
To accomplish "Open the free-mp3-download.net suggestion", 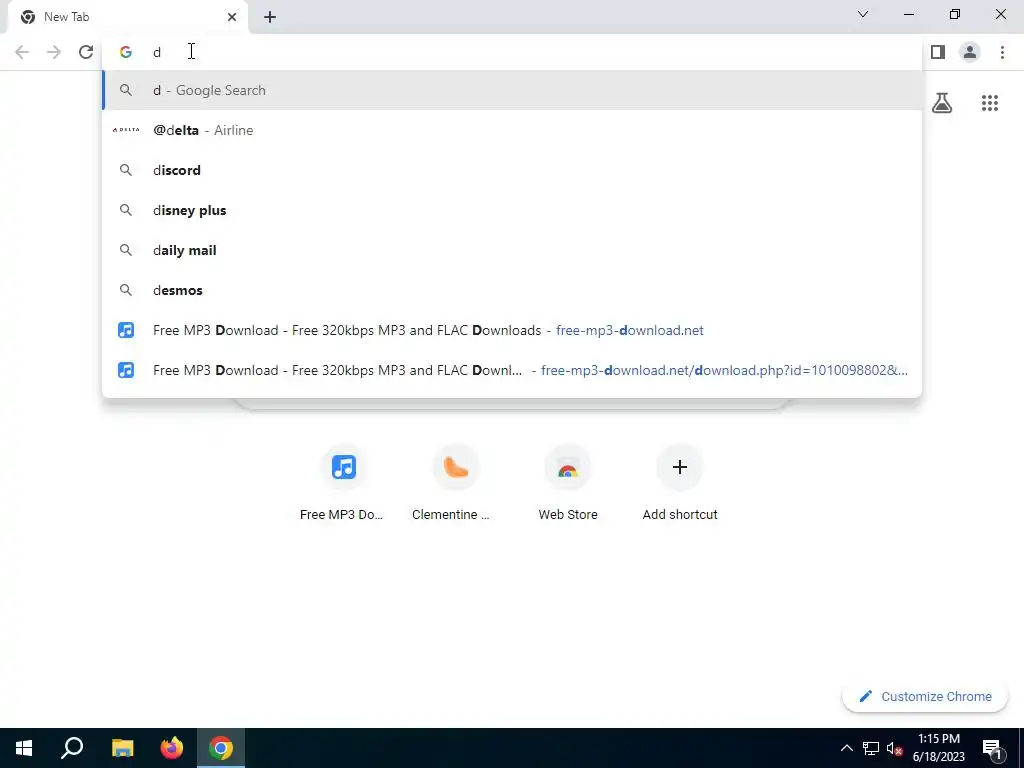I will (512, 330).
